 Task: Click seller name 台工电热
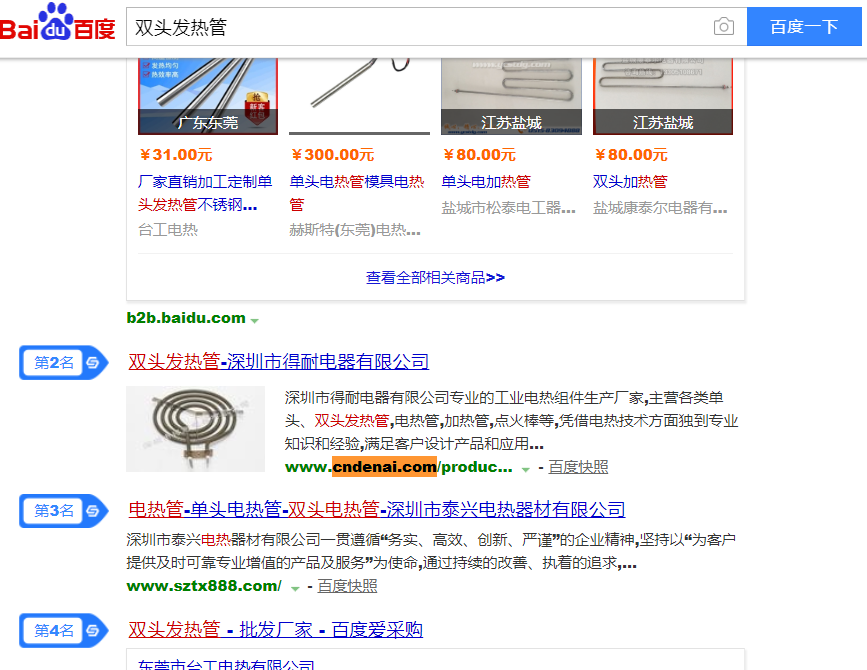click(x=168, y=230)
